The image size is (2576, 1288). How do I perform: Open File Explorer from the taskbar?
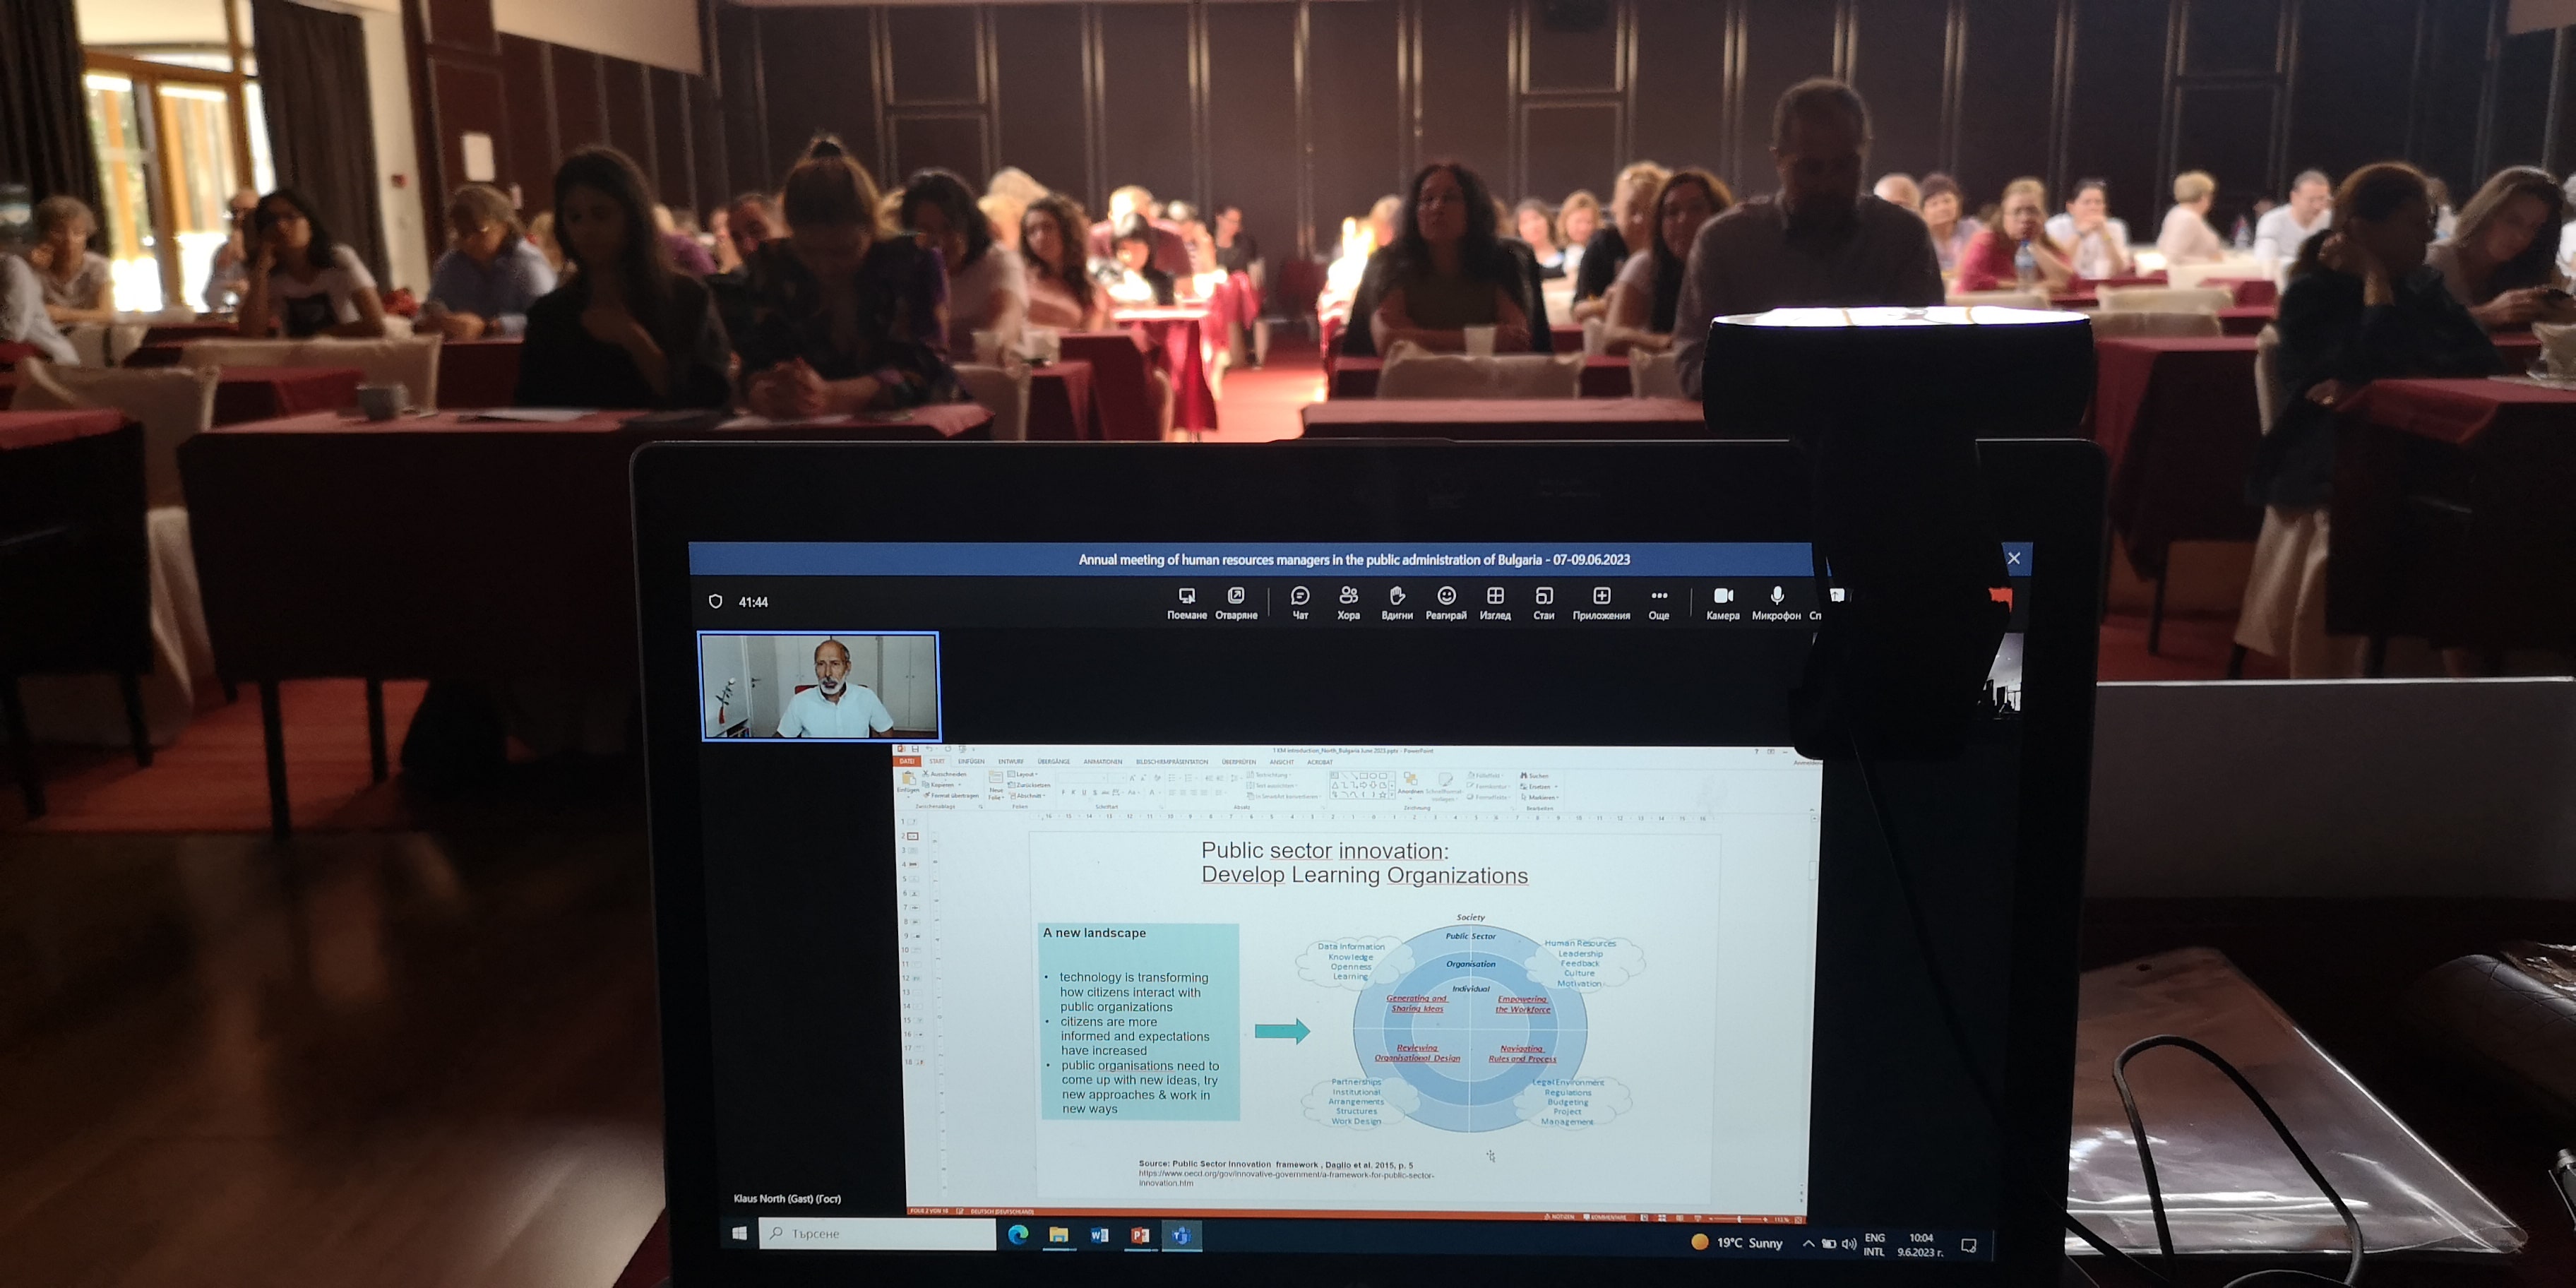[1058, 1234]
